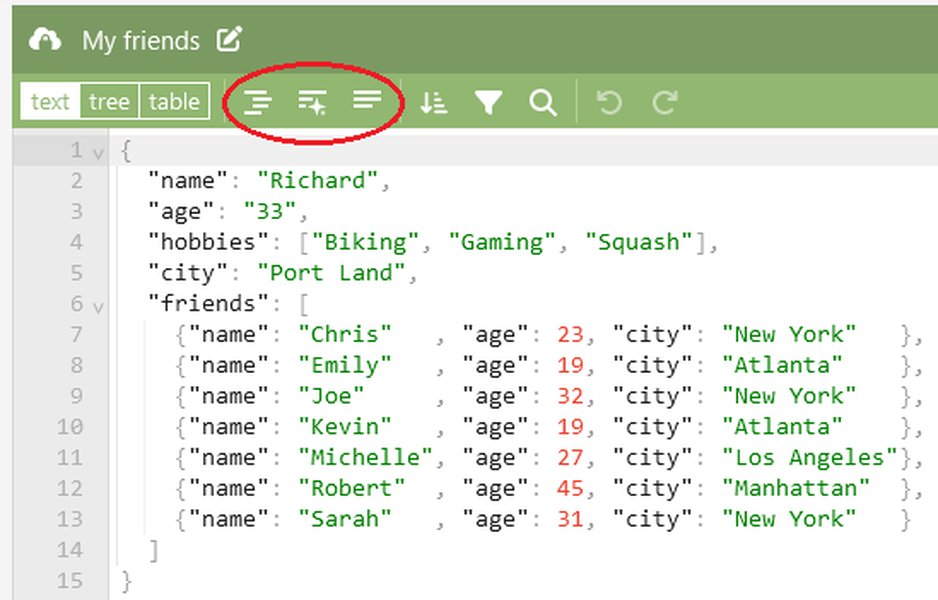Screen dimensions: 938x600
Task: Click the "Robert" name value
Action: (x=352, y=488)
